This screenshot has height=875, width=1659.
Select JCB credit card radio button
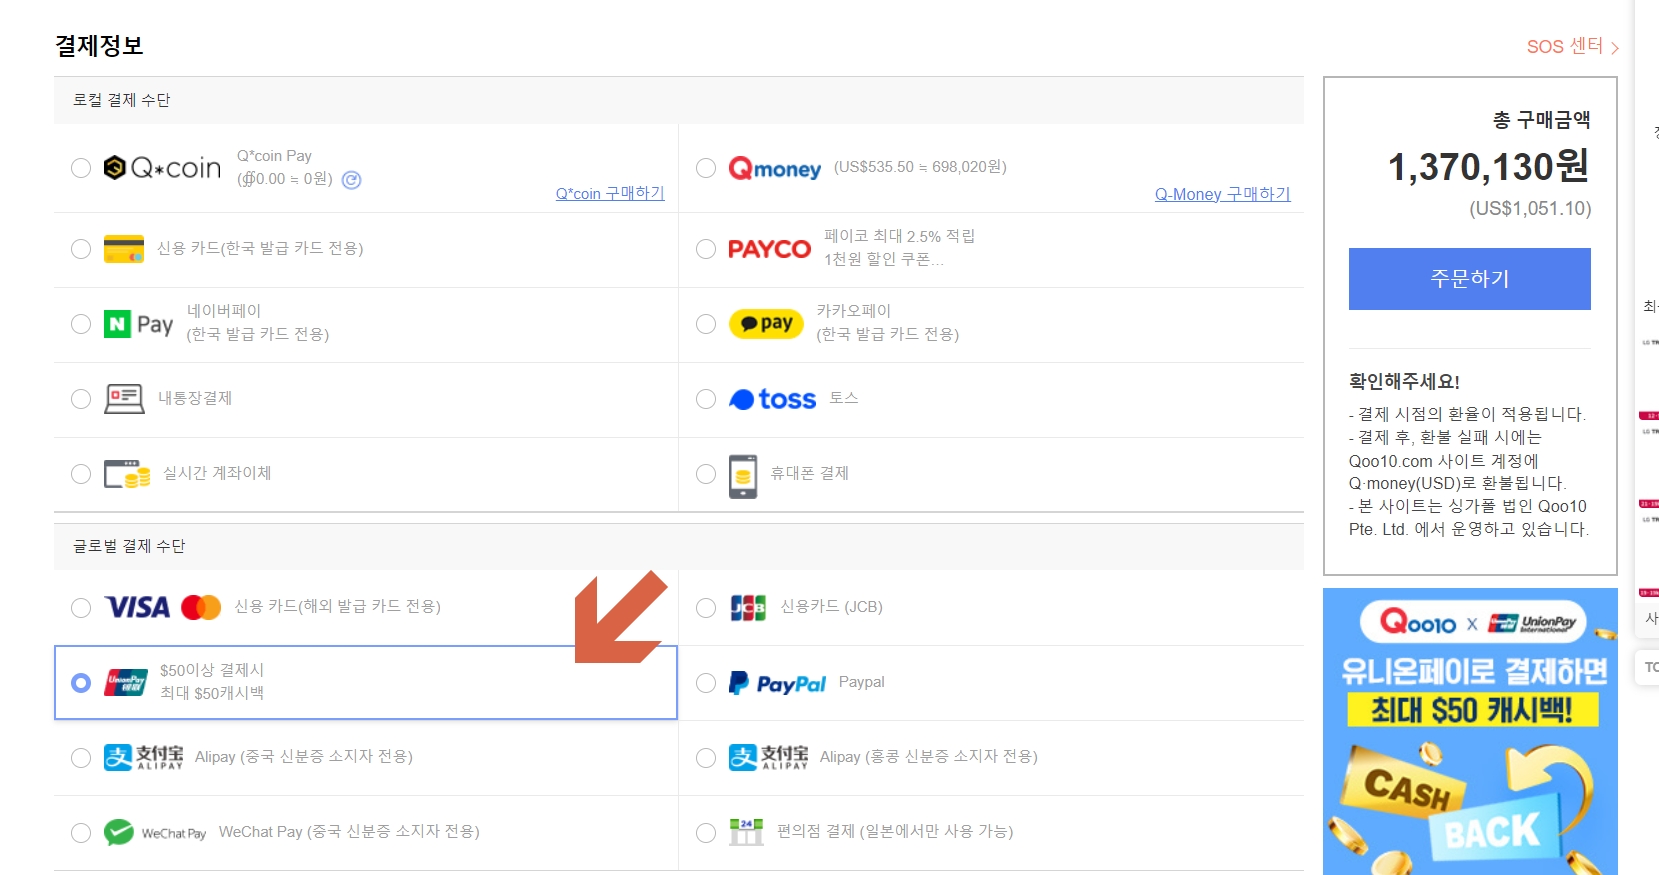pos(706,608)
